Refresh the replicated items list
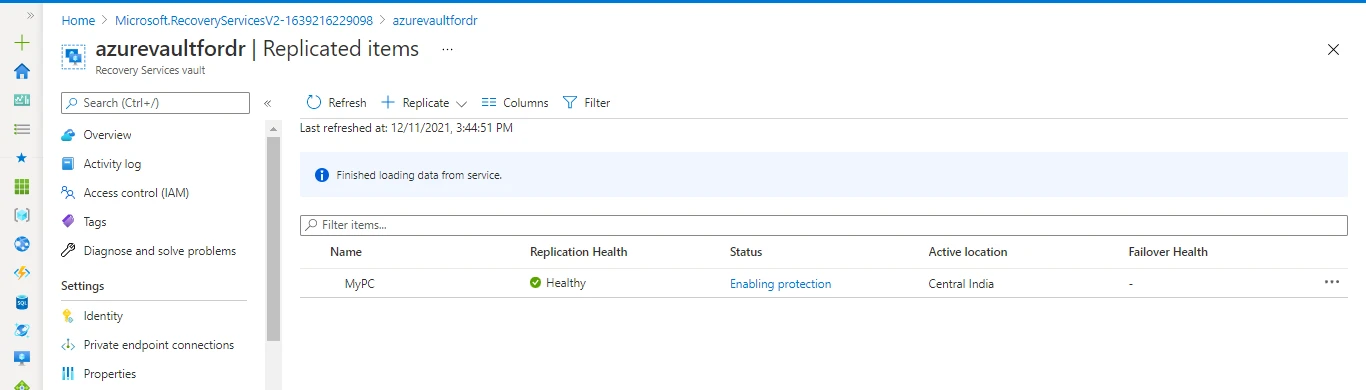1366x390 pixels. (x=336, y=103)
